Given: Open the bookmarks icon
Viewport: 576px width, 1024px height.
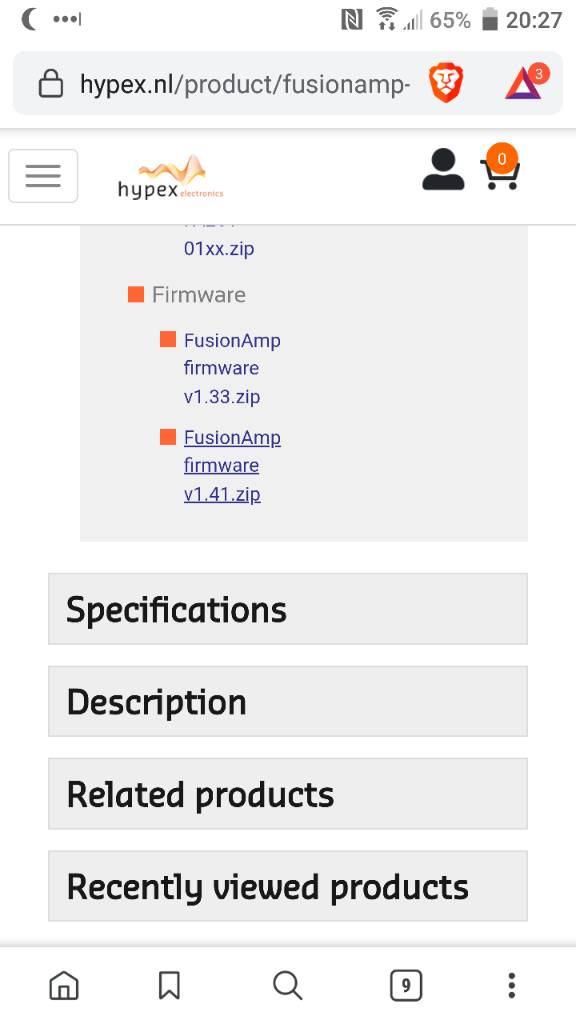Looking at the screenshot, I should click(169, 985).
